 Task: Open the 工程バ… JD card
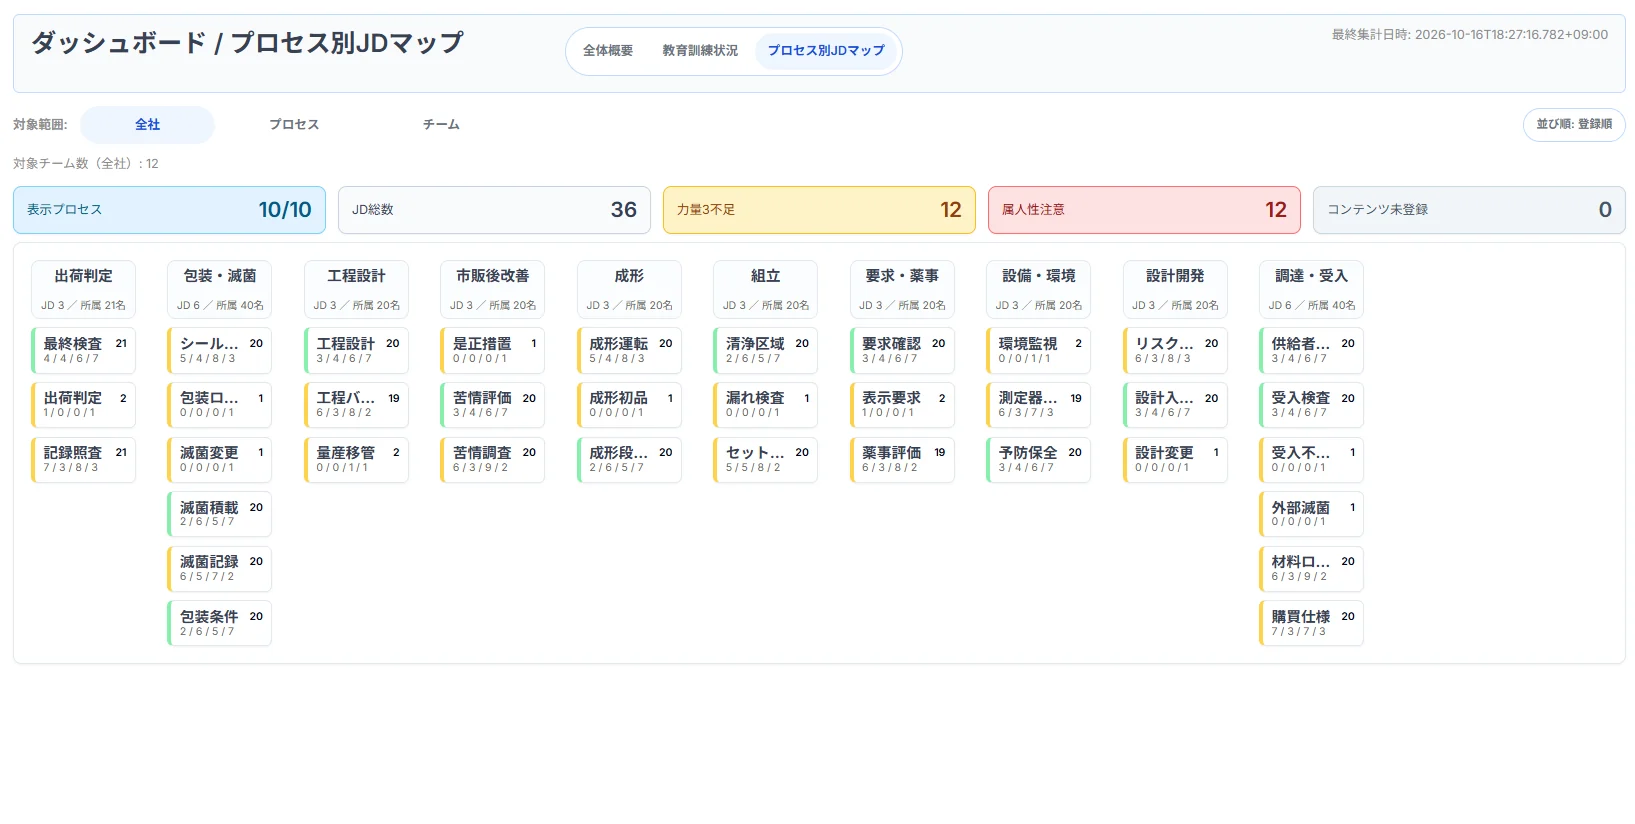point(356,405)
